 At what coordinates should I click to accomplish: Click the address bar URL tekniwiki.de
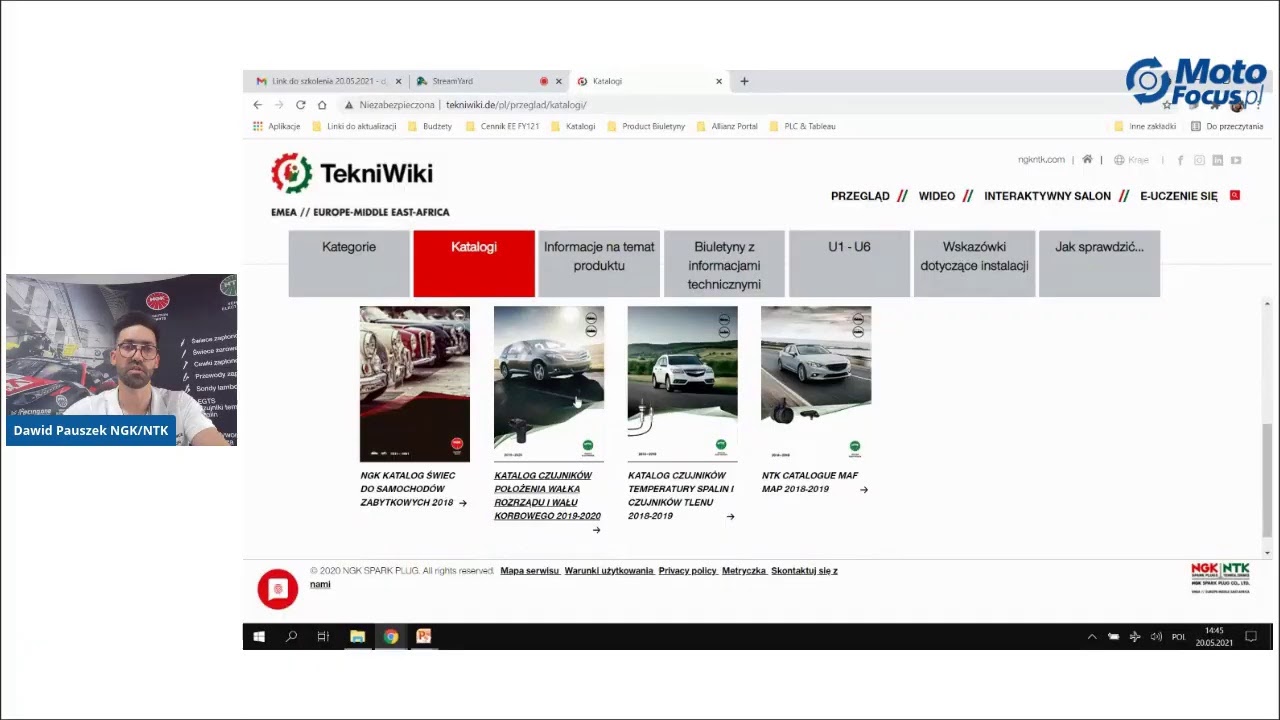click(x=516, y=105)
